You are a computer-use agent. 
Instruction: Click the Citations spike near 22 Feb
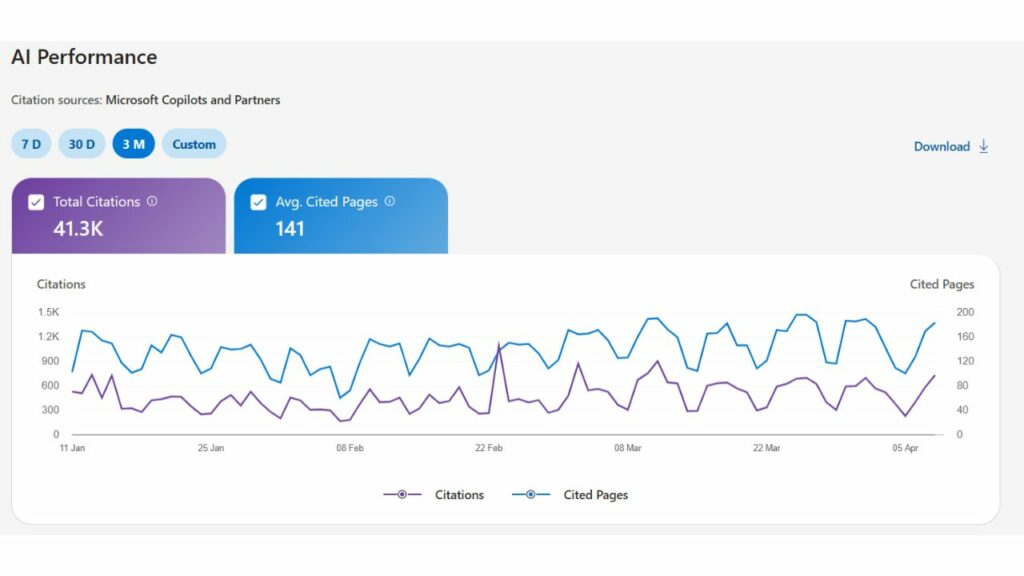coord(499,342)
